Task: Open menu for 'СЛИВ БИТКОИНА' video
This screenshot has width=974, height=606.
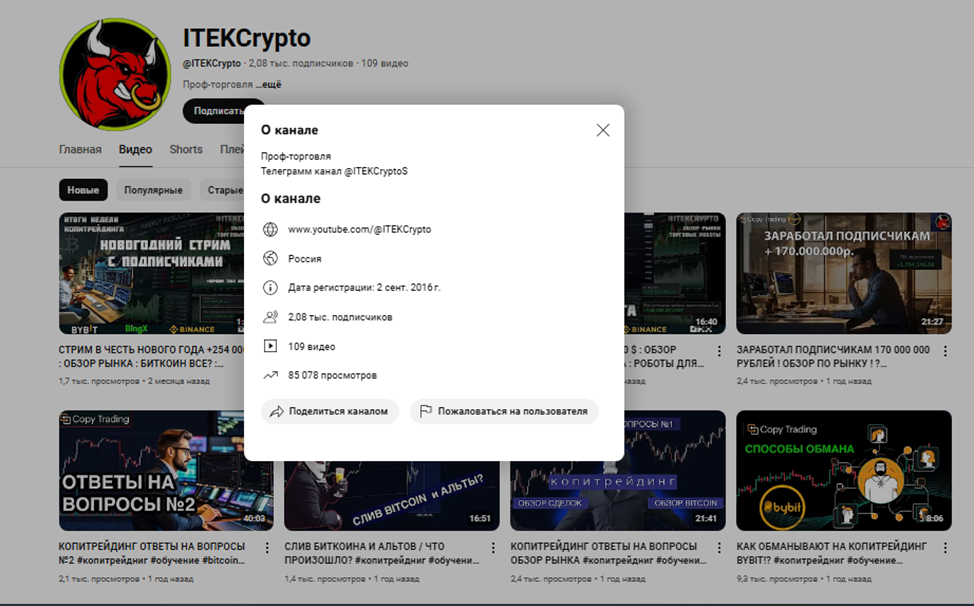Action: click(493, 548)
